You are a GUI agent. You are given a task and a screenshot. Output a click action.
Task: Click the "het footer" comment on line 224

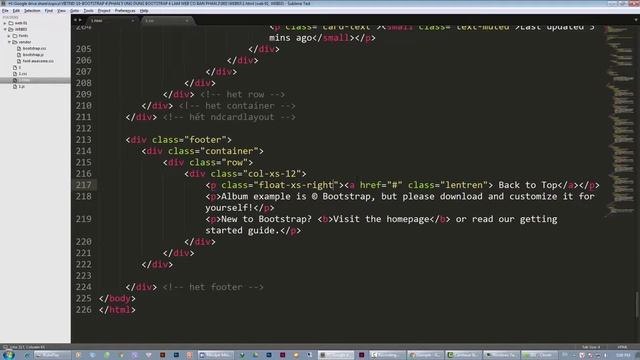(x=213, y=287)
